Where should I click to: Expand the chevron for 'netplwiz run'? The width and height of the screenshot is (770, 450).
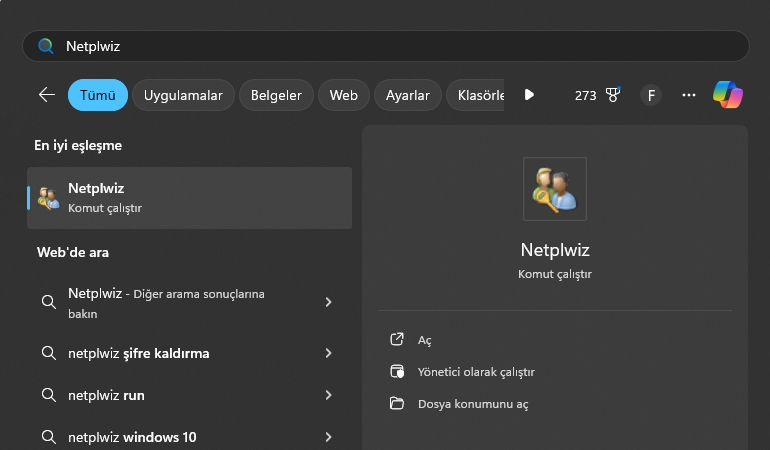[329, 394]
